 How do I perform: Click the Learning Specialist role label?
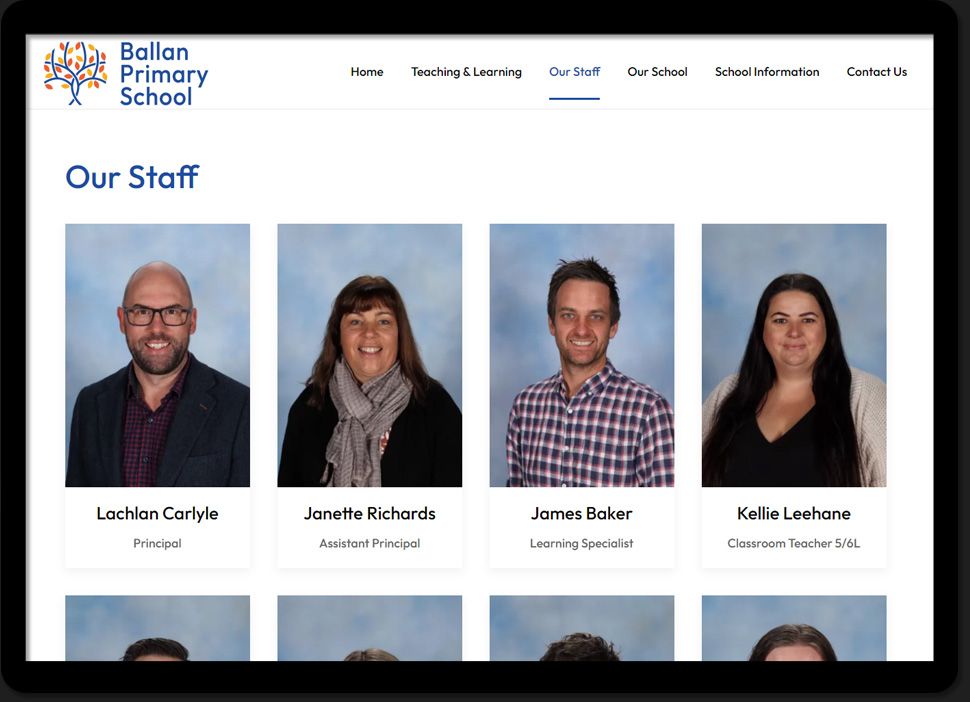(582, 544)
